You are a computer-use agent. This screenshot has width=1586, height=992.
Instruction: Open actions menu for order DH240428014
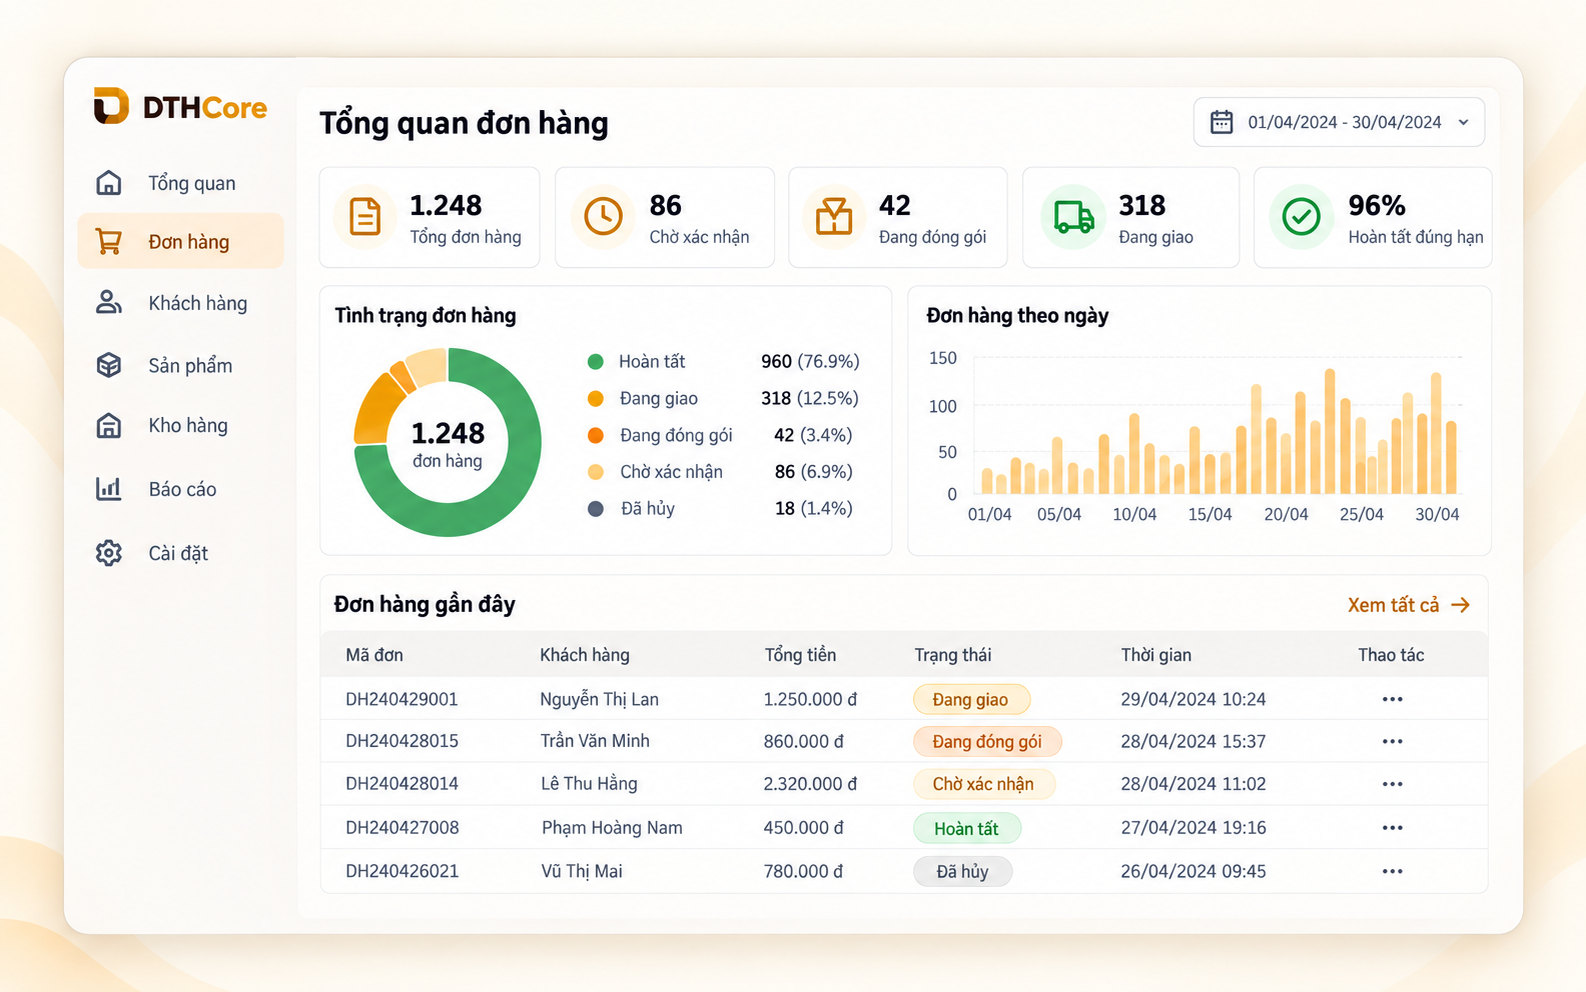pyautogui.click(x=1392, y=784)
